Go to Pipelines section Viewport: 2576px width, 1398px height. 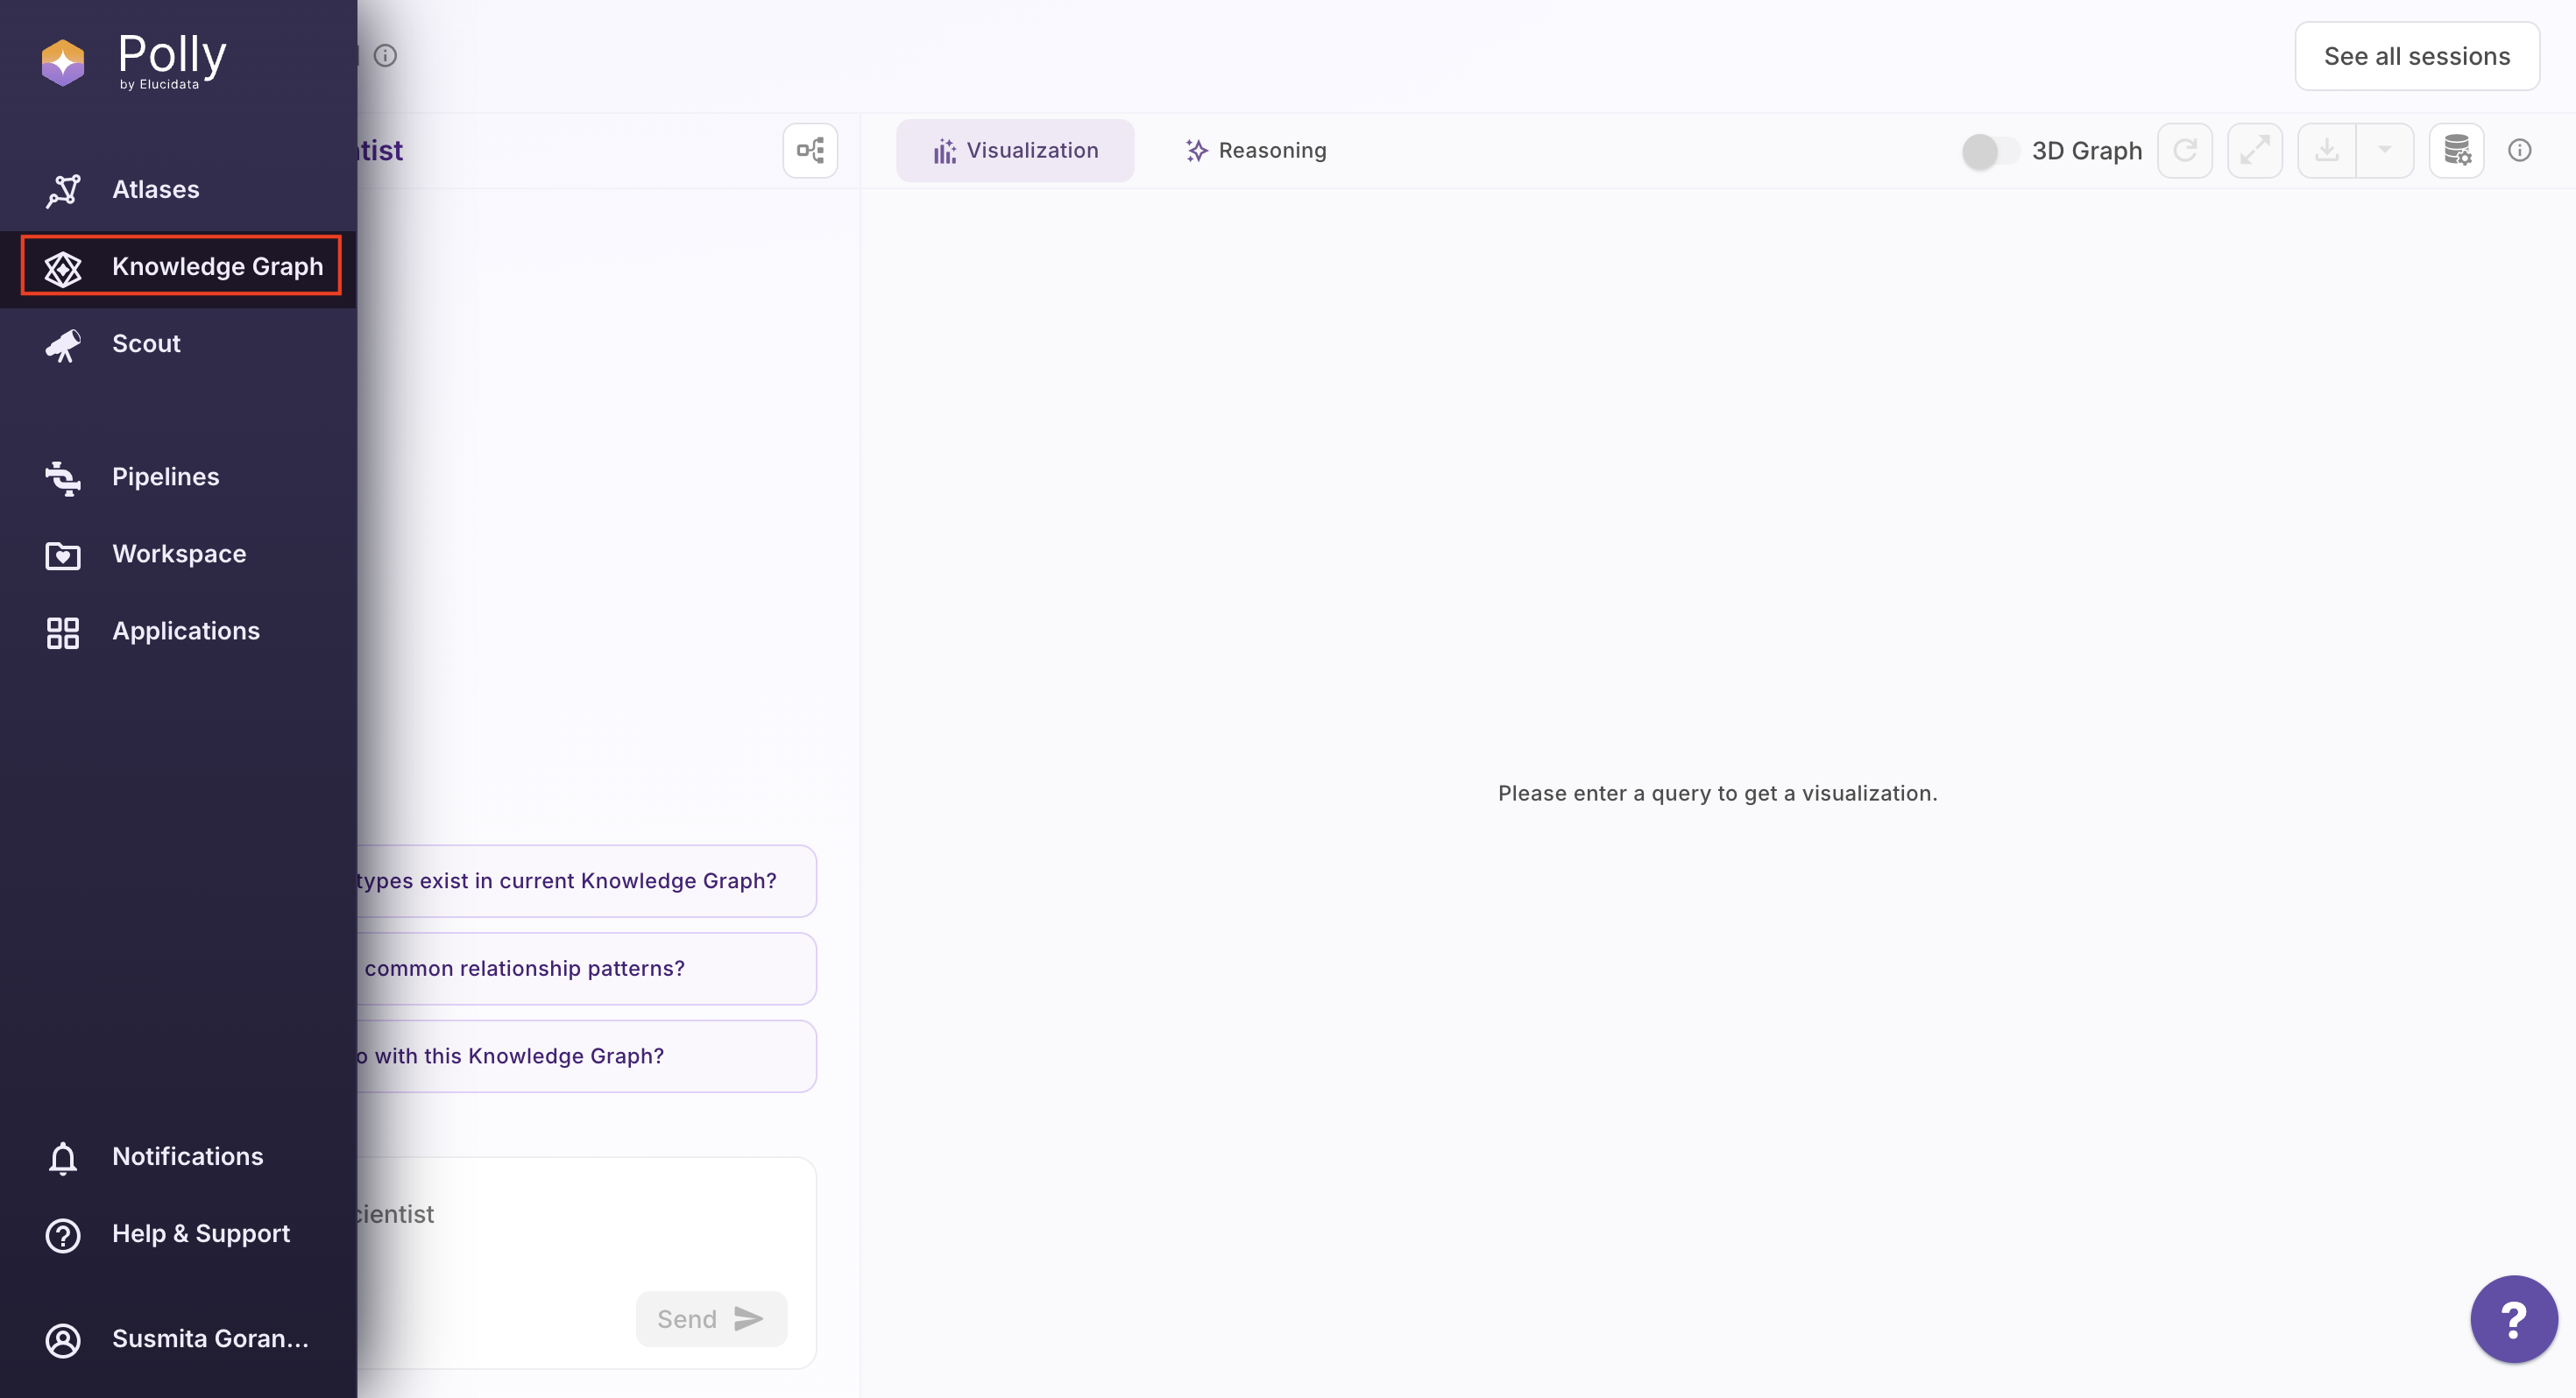(x=165, y=476)
